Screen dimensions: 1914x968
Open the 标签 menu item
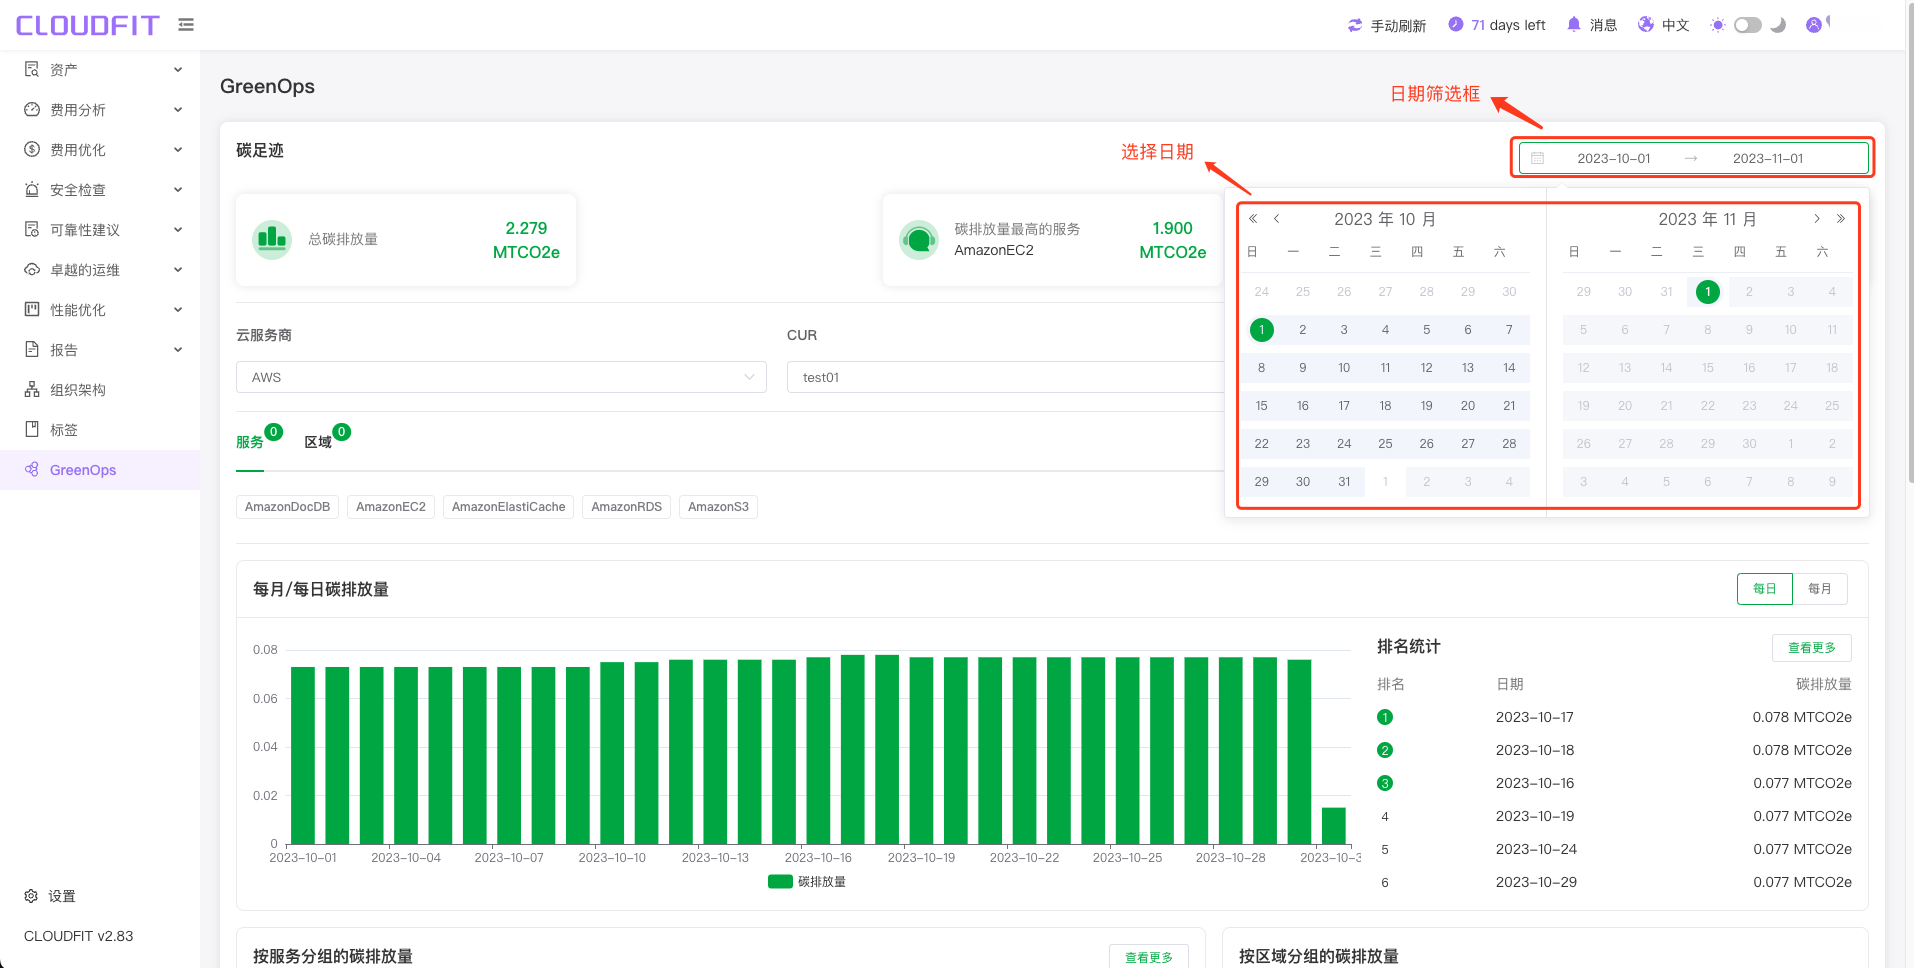100,430
